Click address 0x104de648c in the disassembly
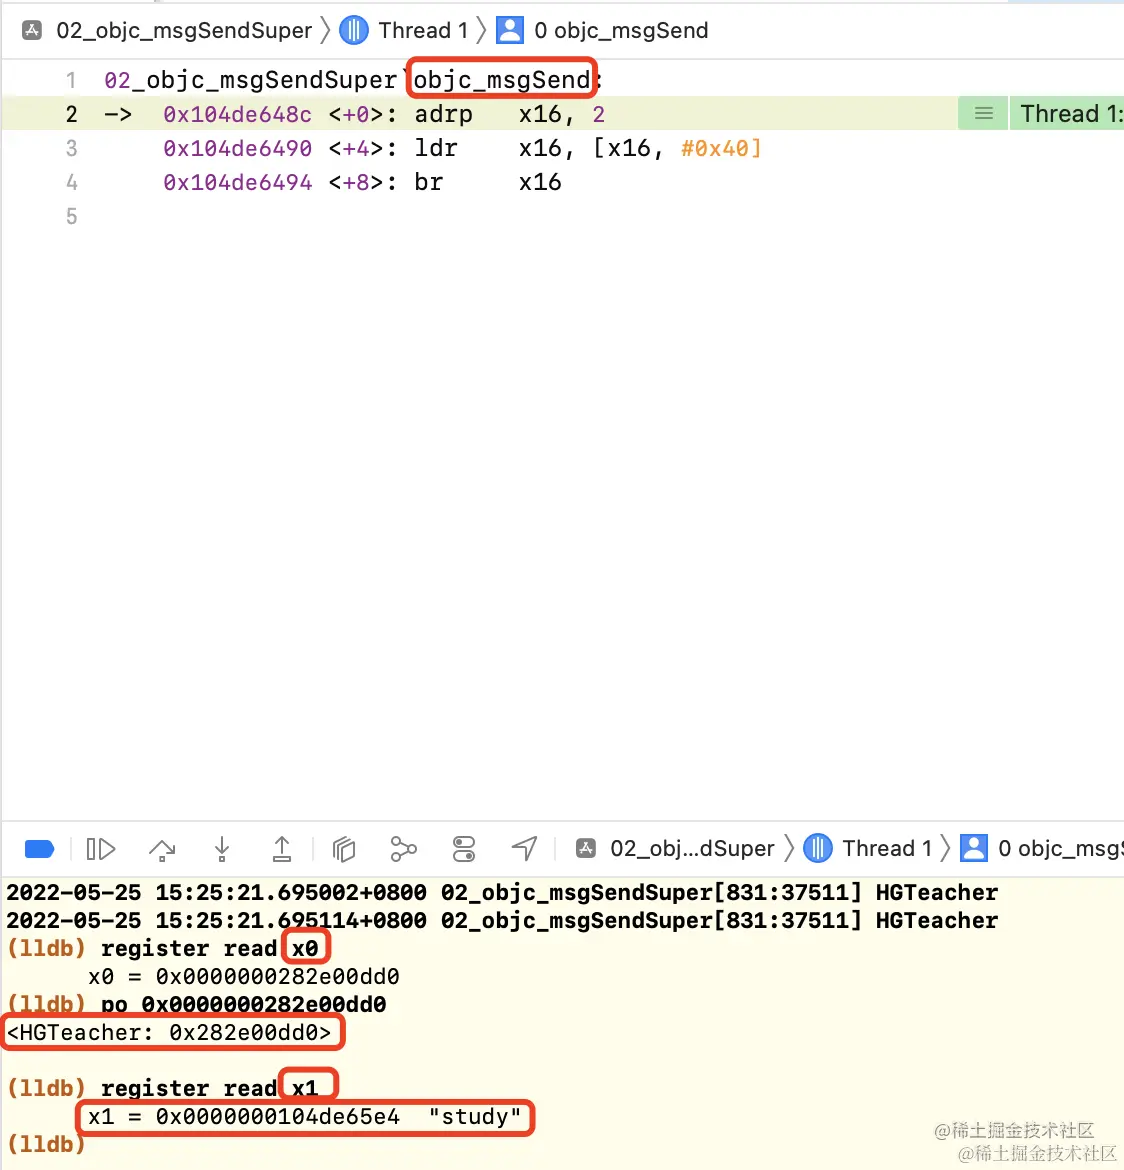The image size is (1124, 1170). tap(237, 114)
